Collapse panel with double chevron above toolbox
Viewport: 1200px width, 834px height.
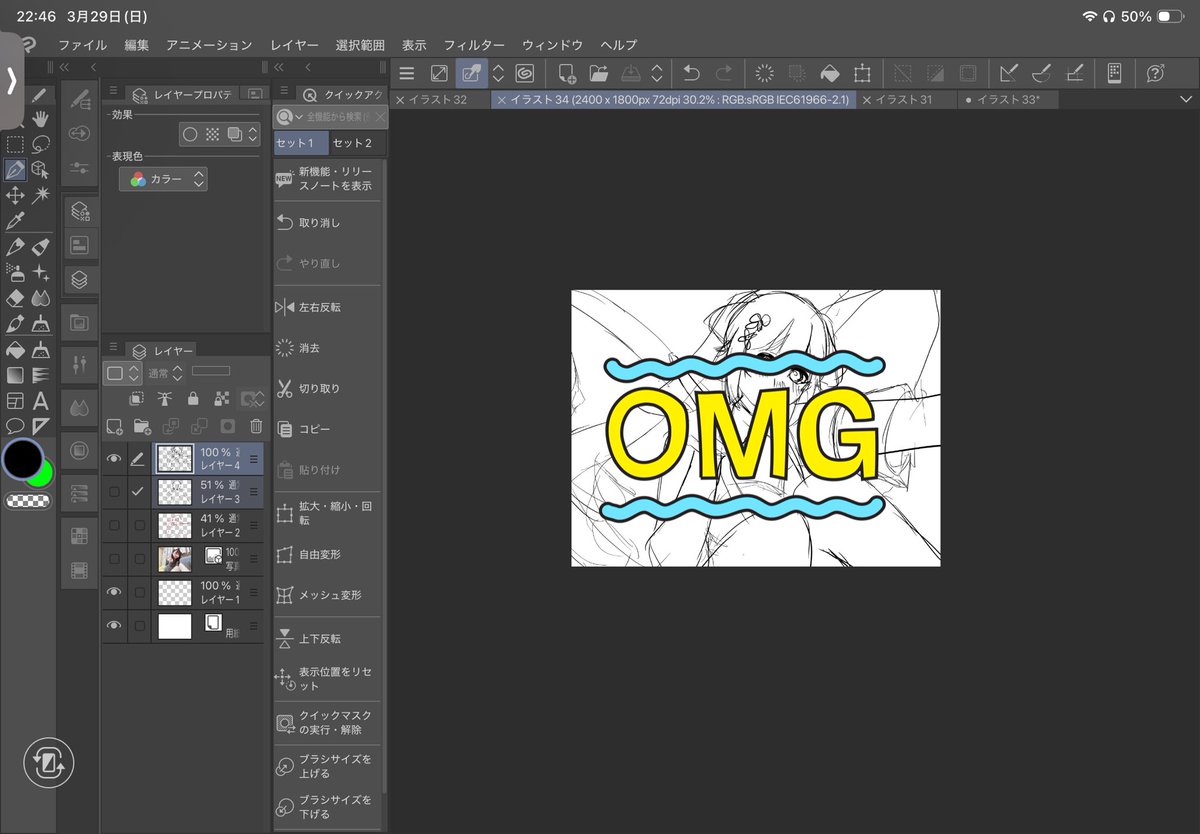(64, 67)
